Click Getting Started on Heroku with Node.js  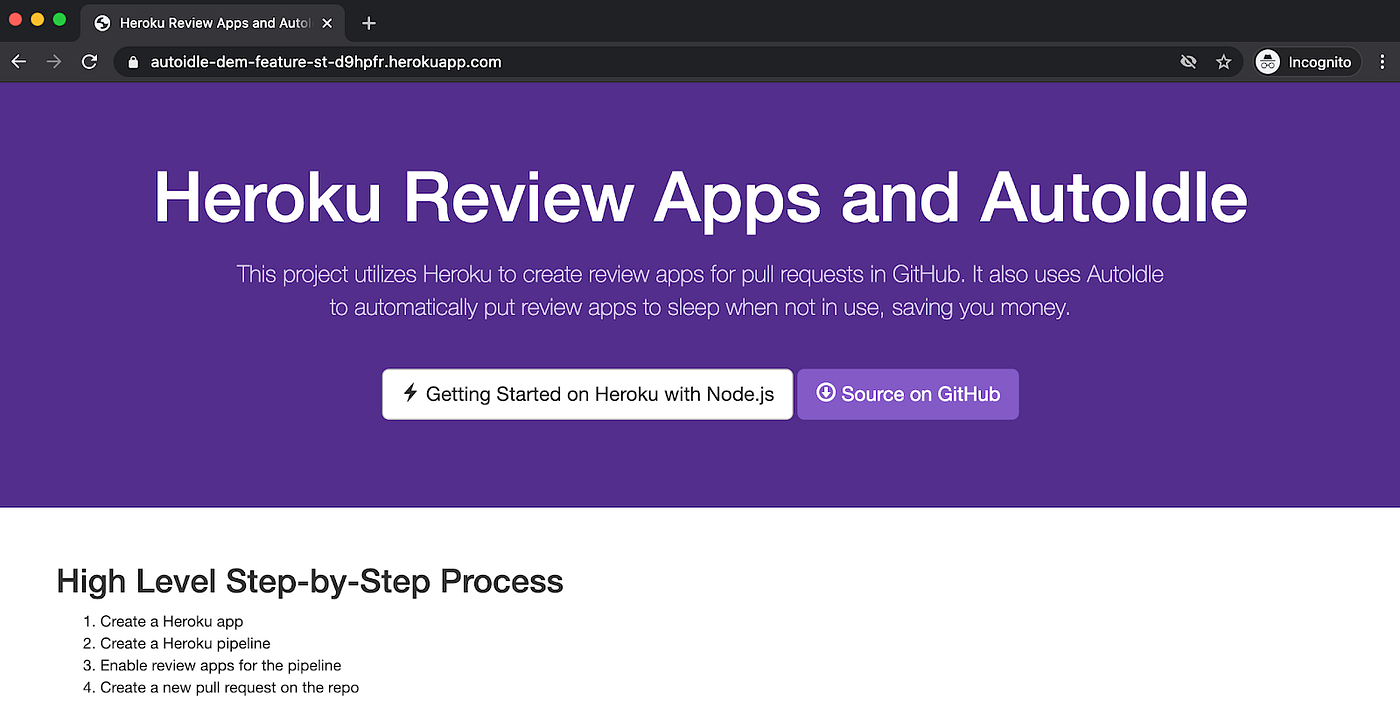pyautogui.click(x=587, y=394)
